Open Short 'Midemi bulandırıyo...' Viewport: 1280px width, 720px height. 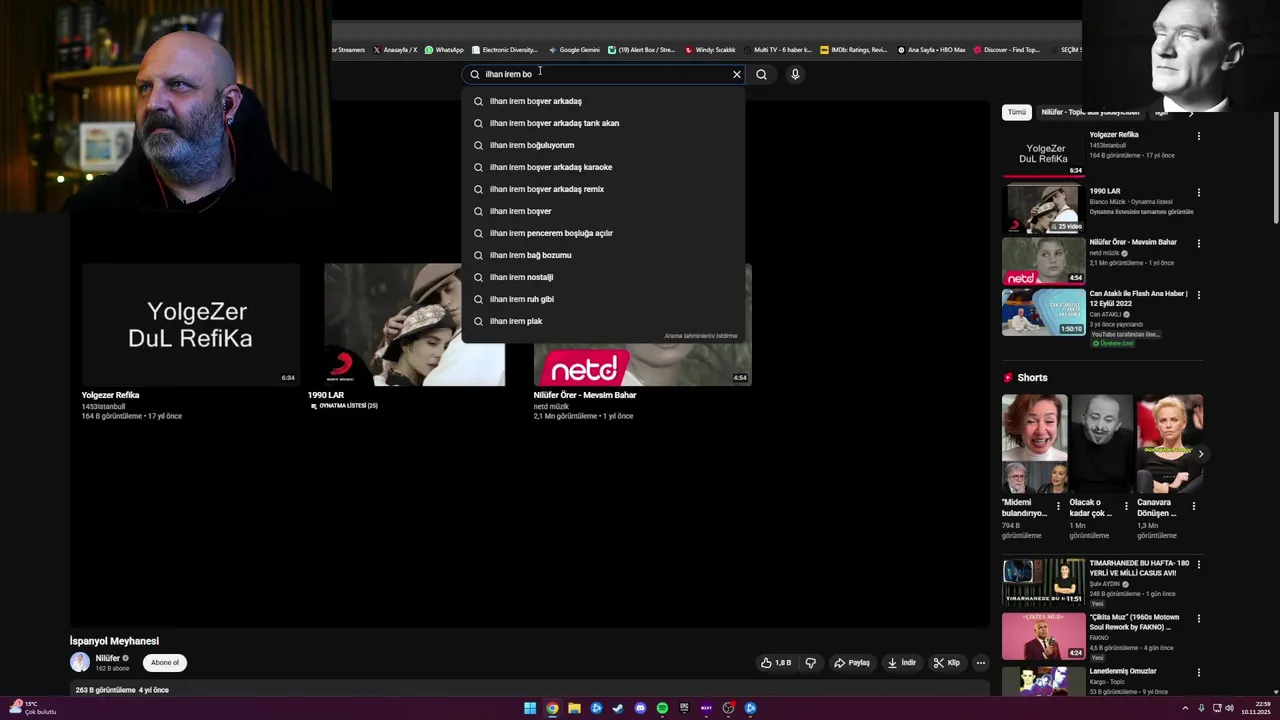(x=1034, y=444)
